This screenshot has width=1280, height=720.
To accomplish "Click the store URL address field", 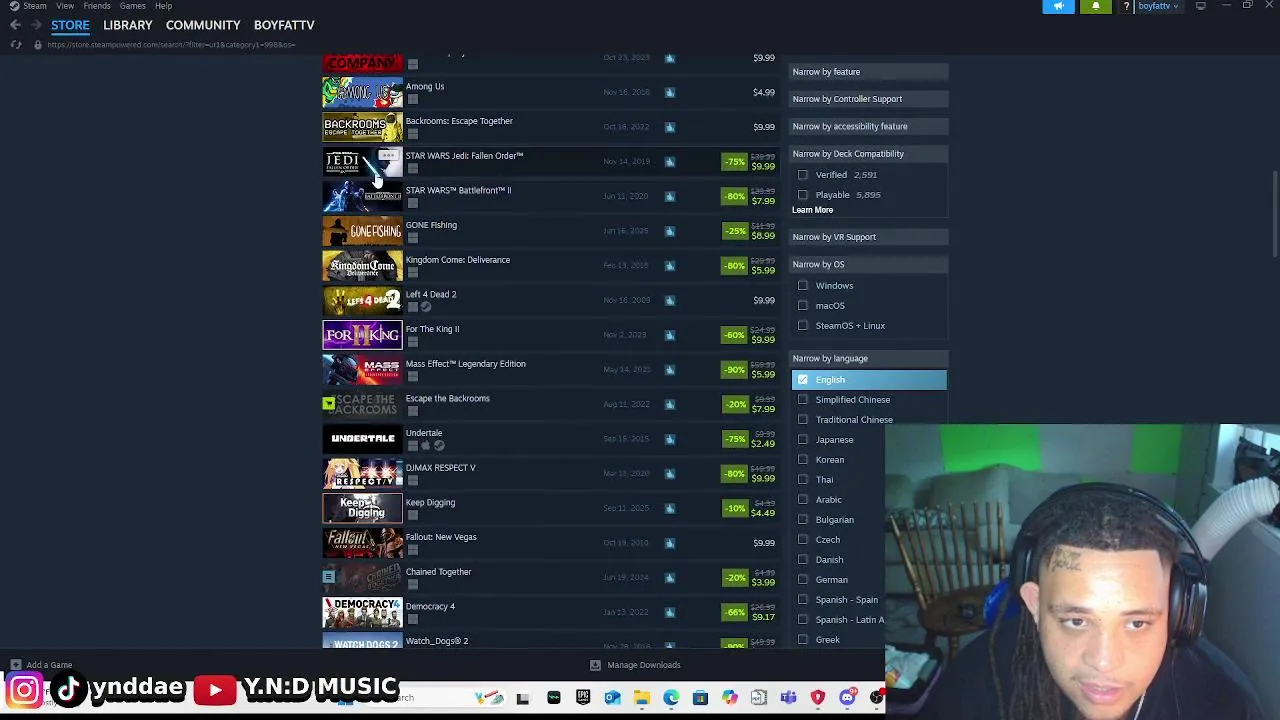I will (170, 45).
